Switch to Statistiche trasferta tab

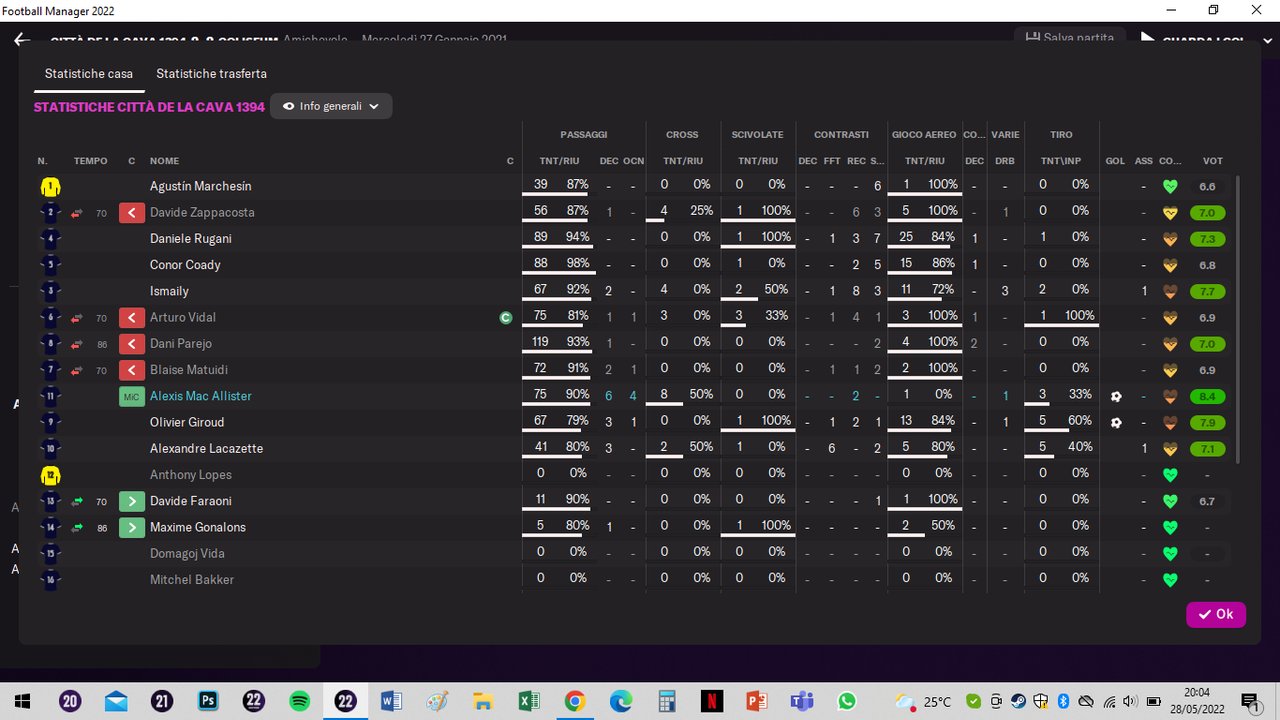pyautogui.click(x=211, y=74)
